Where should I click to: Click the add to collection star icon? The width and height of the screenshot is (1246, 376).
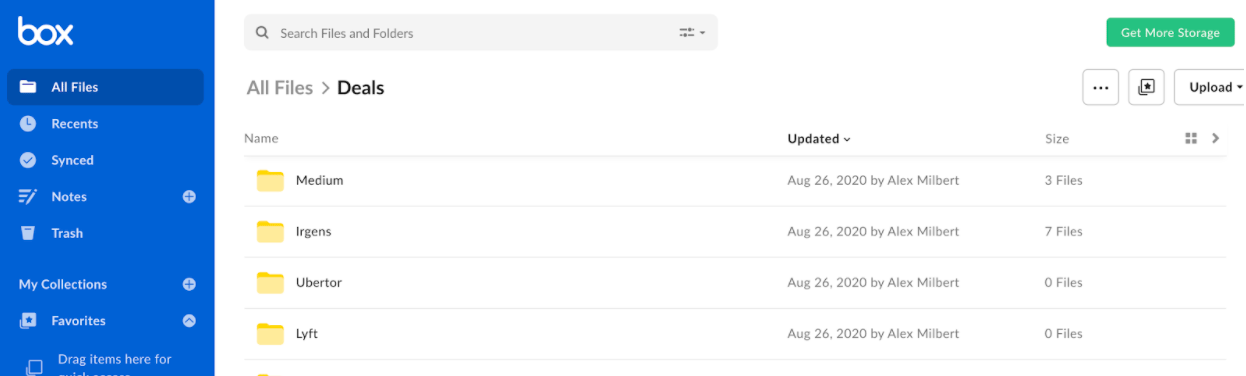click(1146, 87)
